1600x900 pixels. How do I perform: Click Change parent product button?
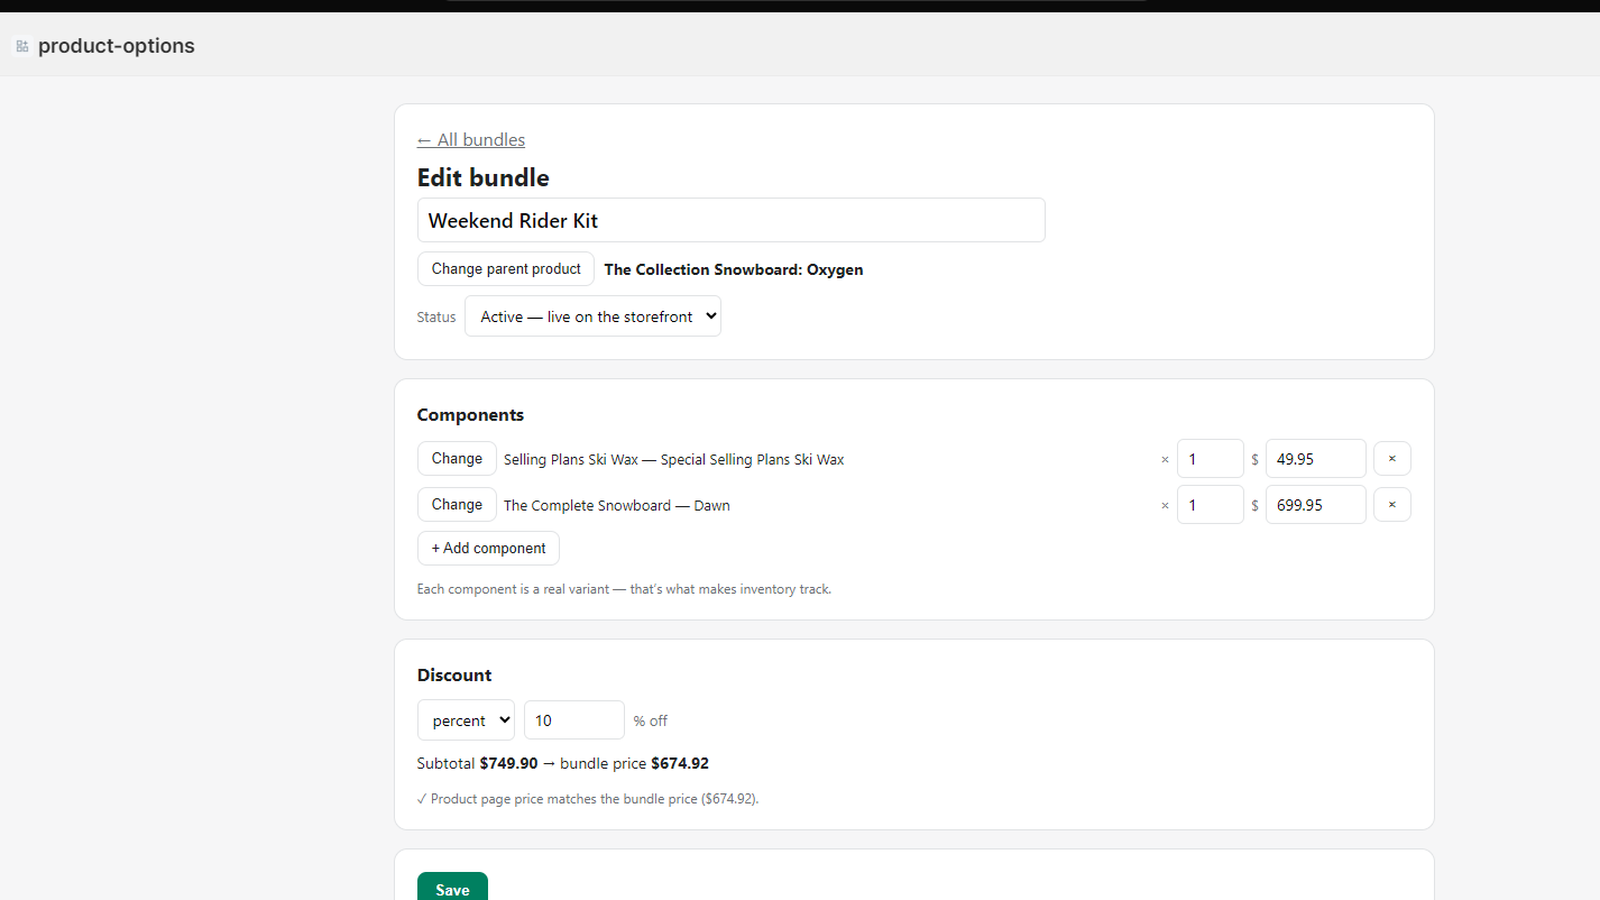506,269
